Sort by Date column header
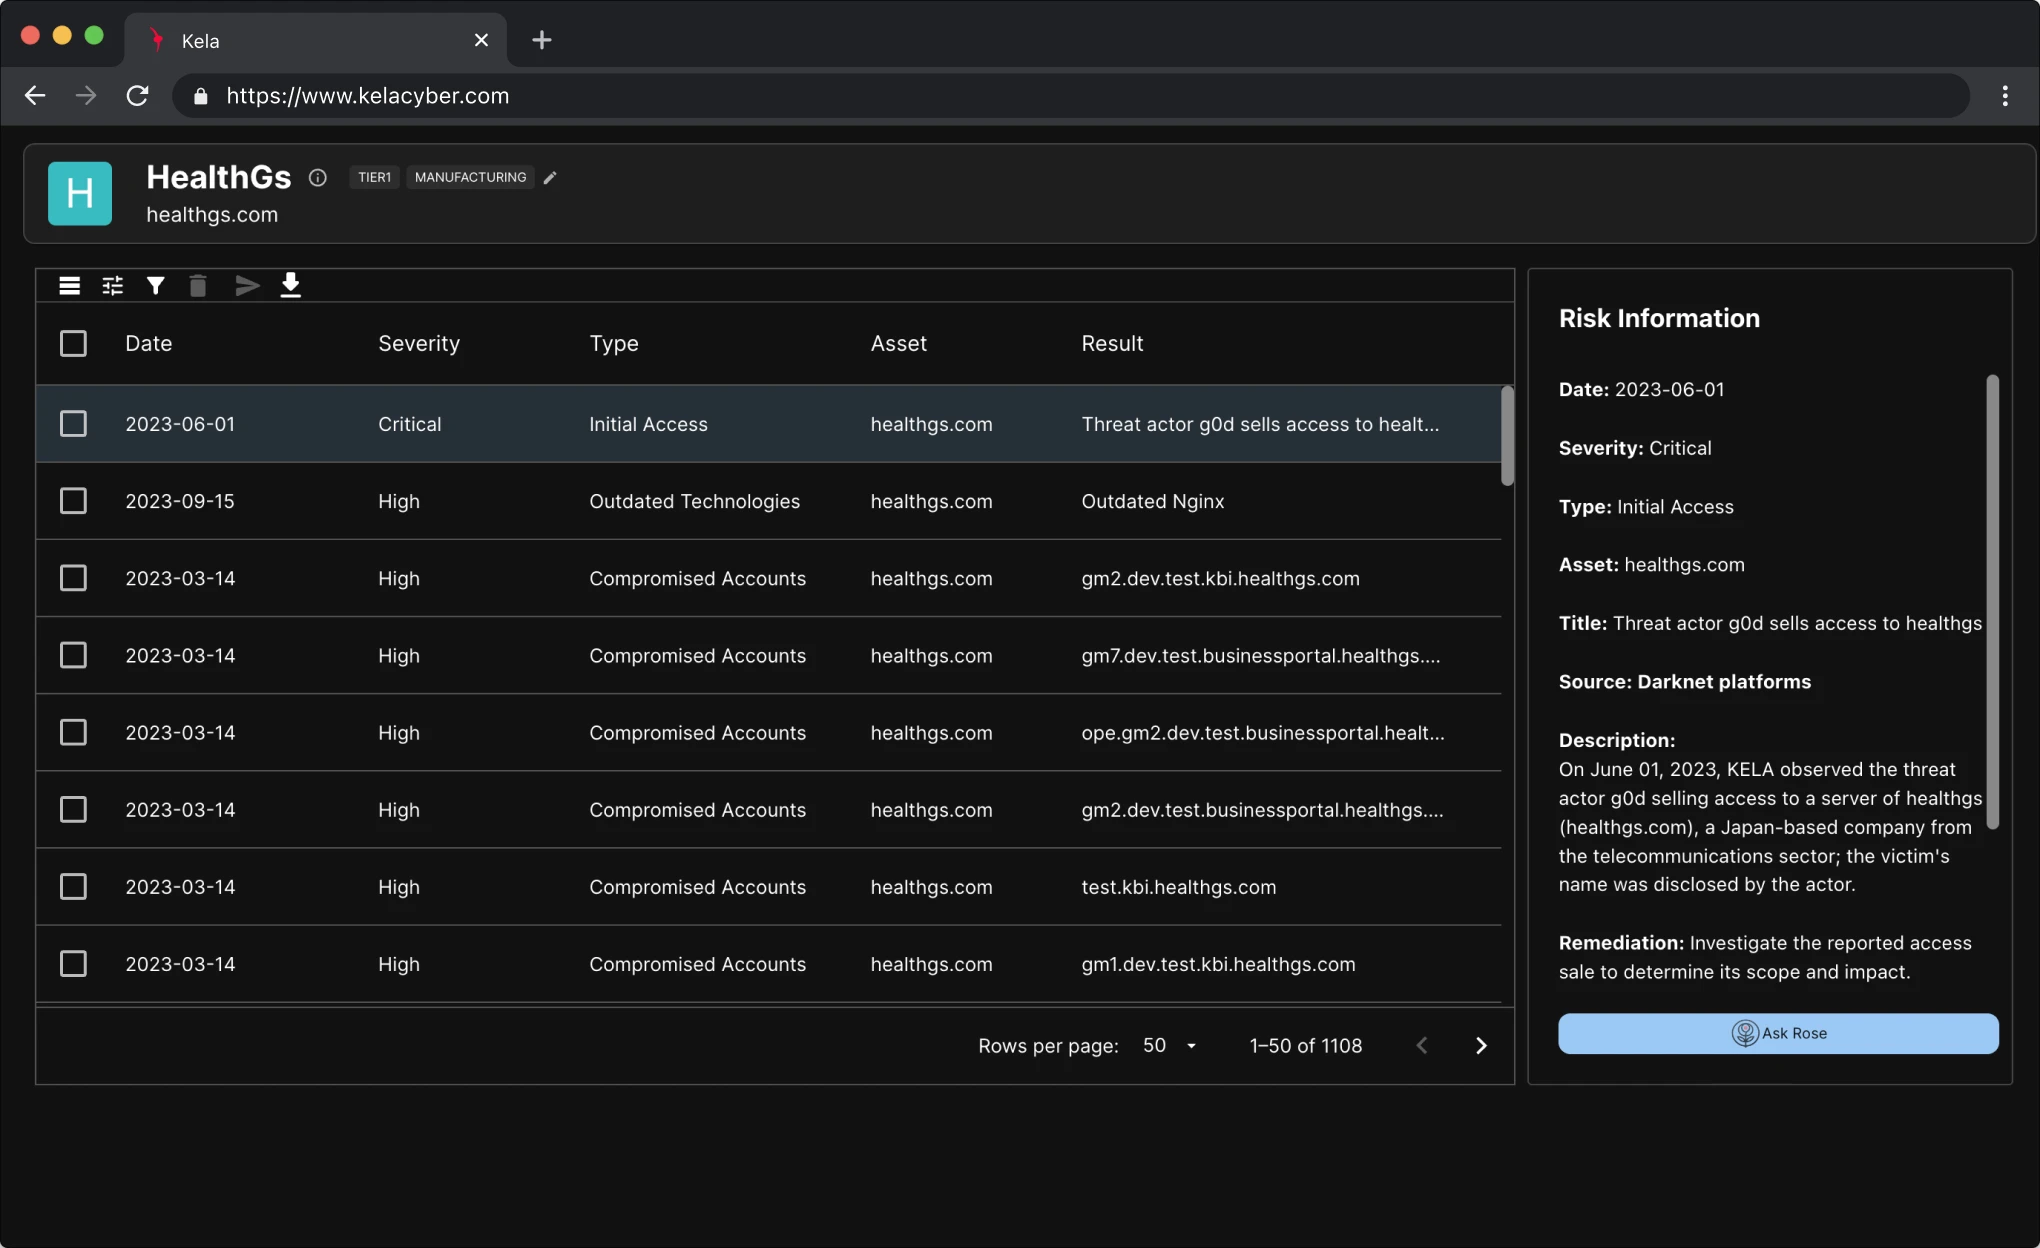Viewport: 2040px width, 1248px height. point(148,344)
